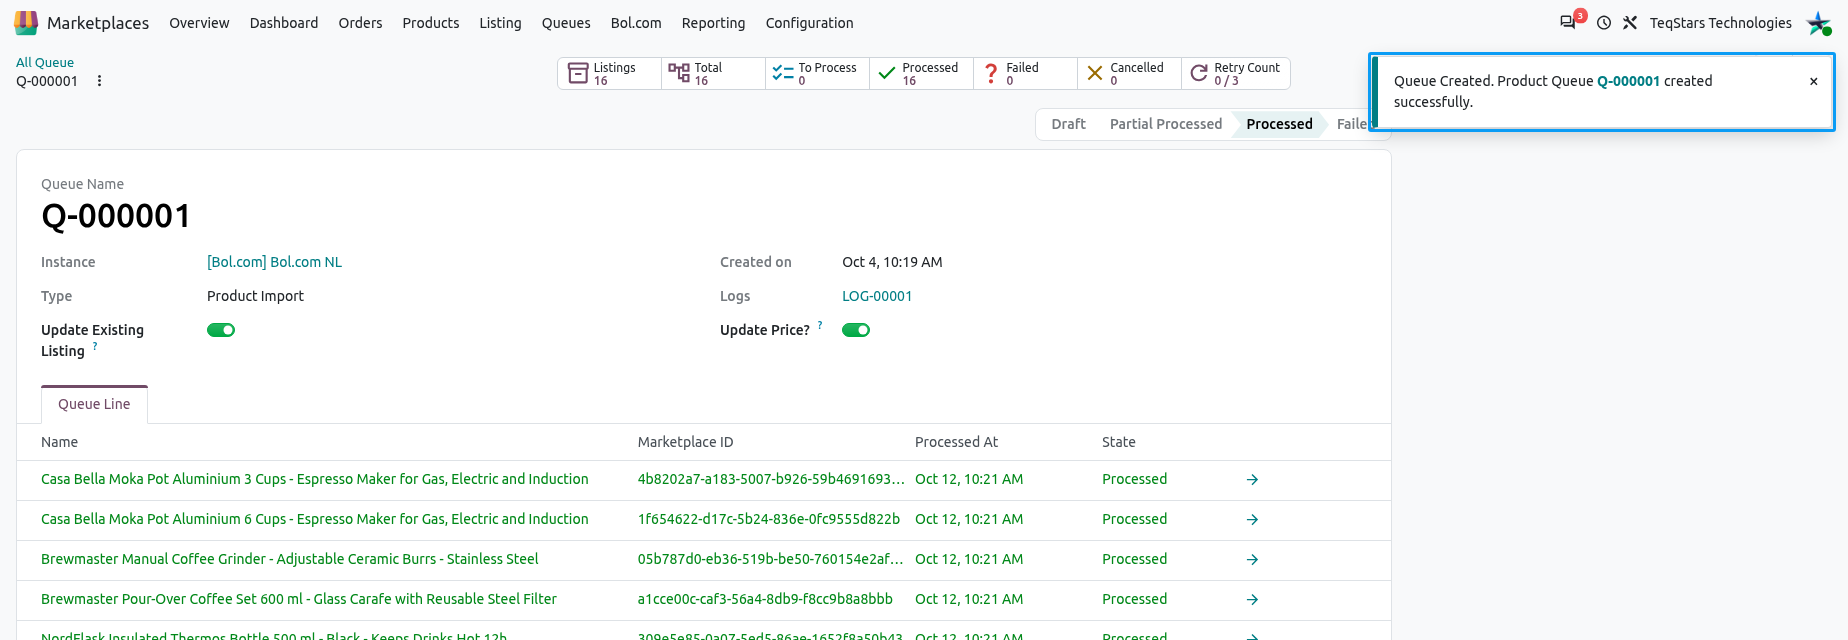Image resolution: width=1848 pixels, height=640 pixels.
Task: Click TeqStars Technologies company name
Action: point(1721,23)
